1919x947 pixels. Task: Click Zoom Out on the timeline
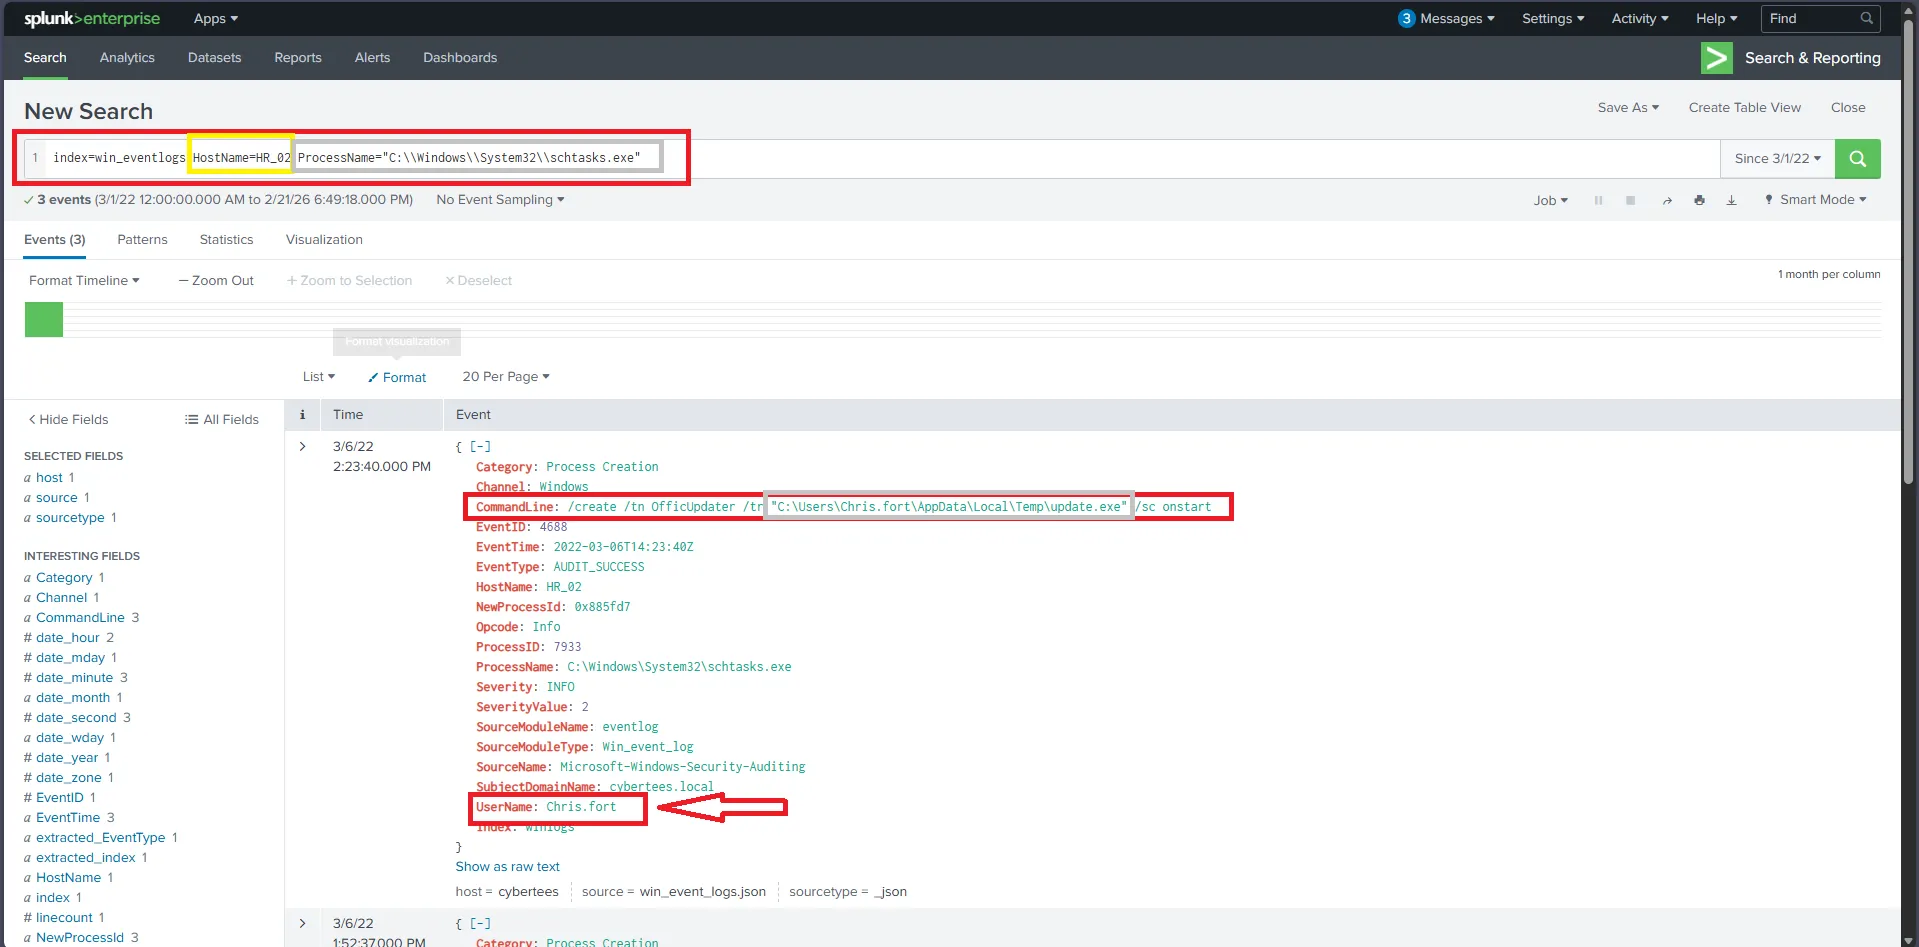click(x=216, y=281)
